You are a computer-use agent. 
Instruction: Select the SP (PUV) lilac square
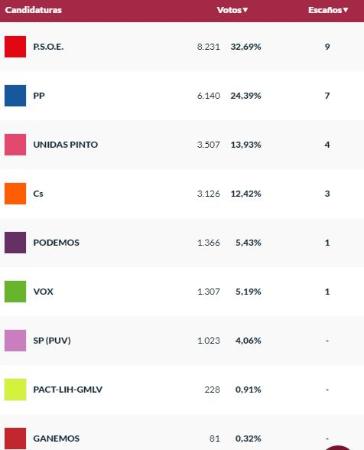(x=15, y=341)
